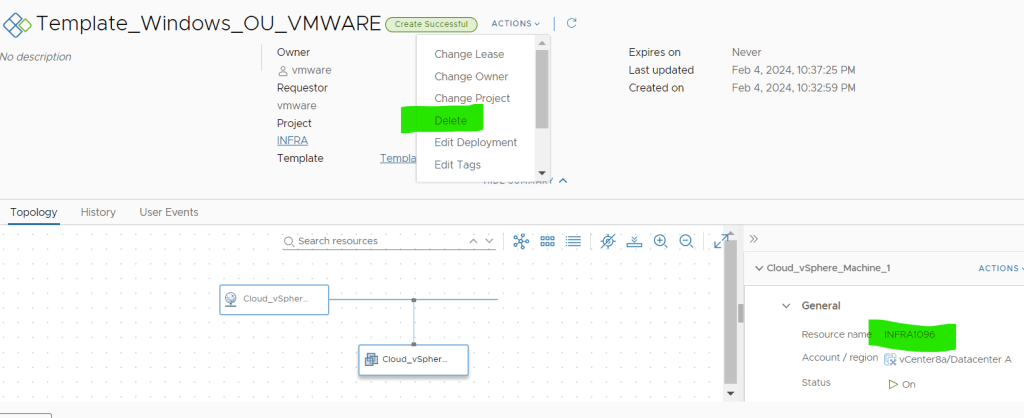Viewport: 1024px width, 418px height.
Task: Open the History tab
Action: click(98, 212)
